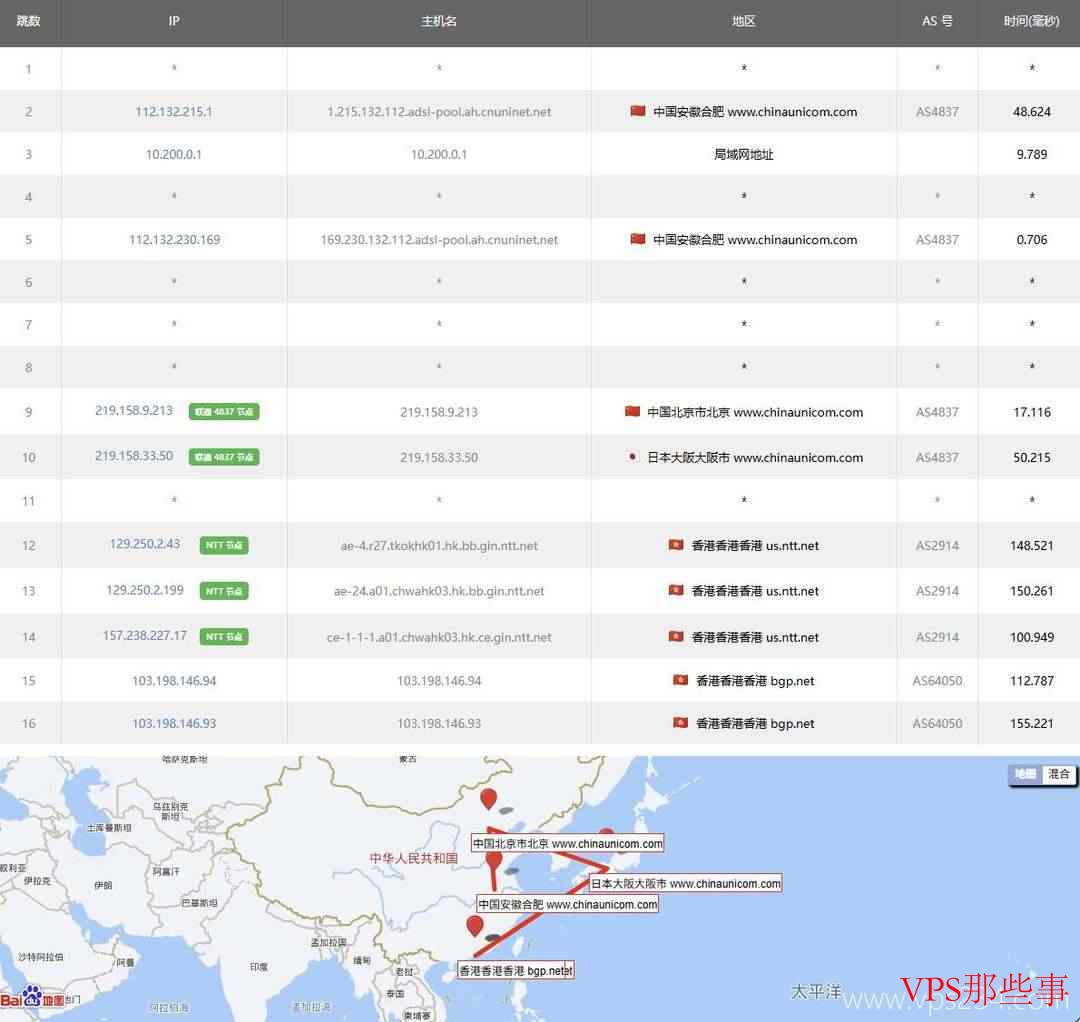Click the NTT node badge beside 157.238.227.17
Image resolution: width=1080 pixels, height=1022 pixels.
(224, 636)
